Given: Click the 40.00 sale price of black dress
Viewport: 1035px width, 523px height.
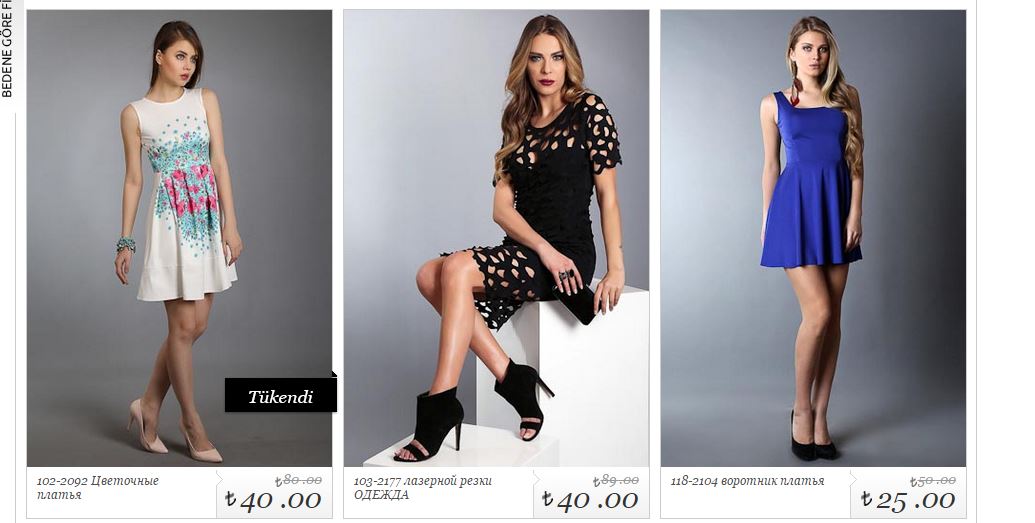Looking at the screenshot, I should pyautogui.click(x=590, y=500).
